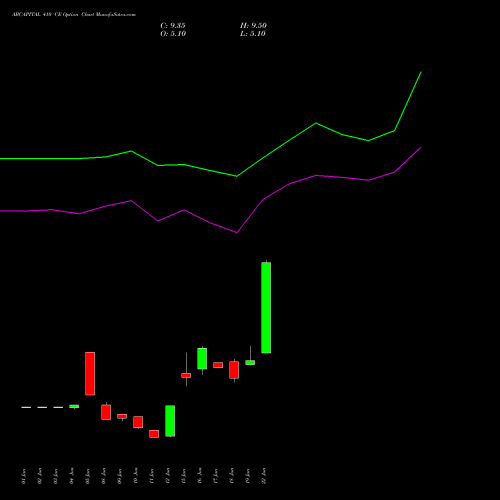Click the tallest green candlestick on the chart
Viewport: 500px width, 500px height.
click(x=266, y=307)
